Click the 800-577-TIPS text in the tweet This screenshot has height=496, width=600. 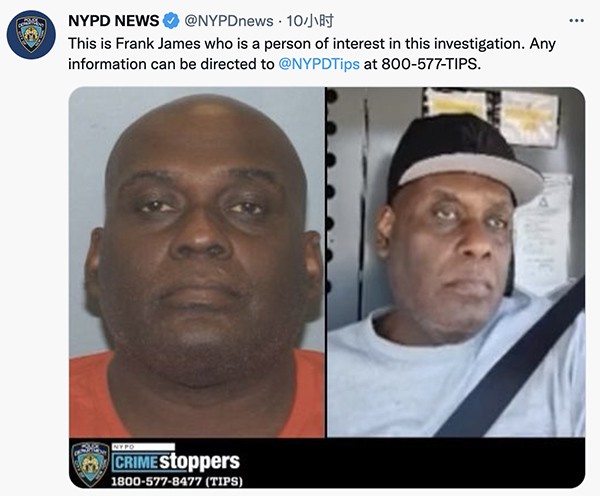tap(431, 64)
